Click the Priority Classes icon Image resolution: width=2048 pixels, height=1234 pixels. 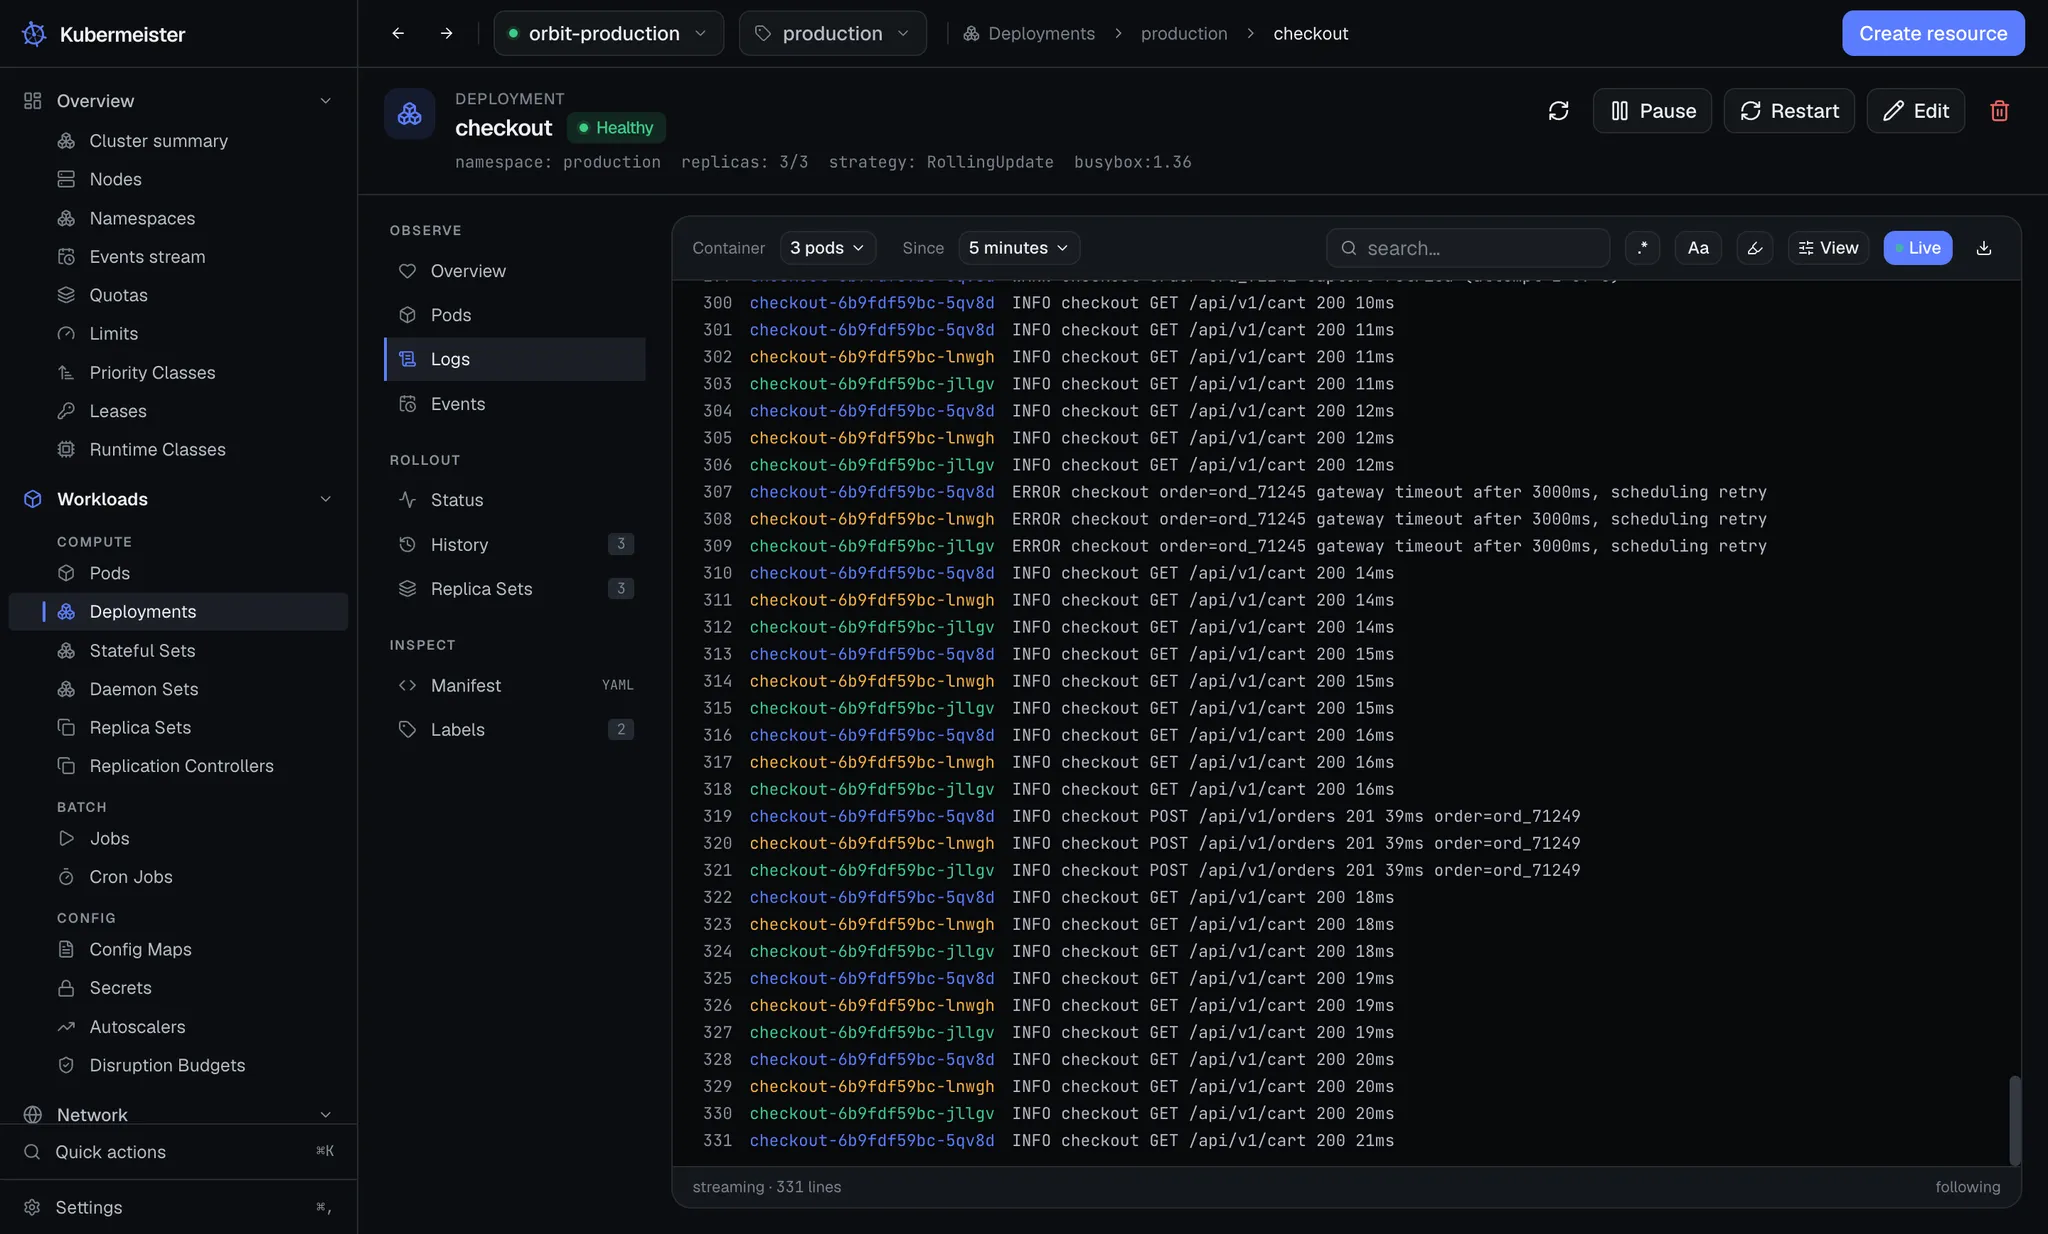tap(66, 373)
